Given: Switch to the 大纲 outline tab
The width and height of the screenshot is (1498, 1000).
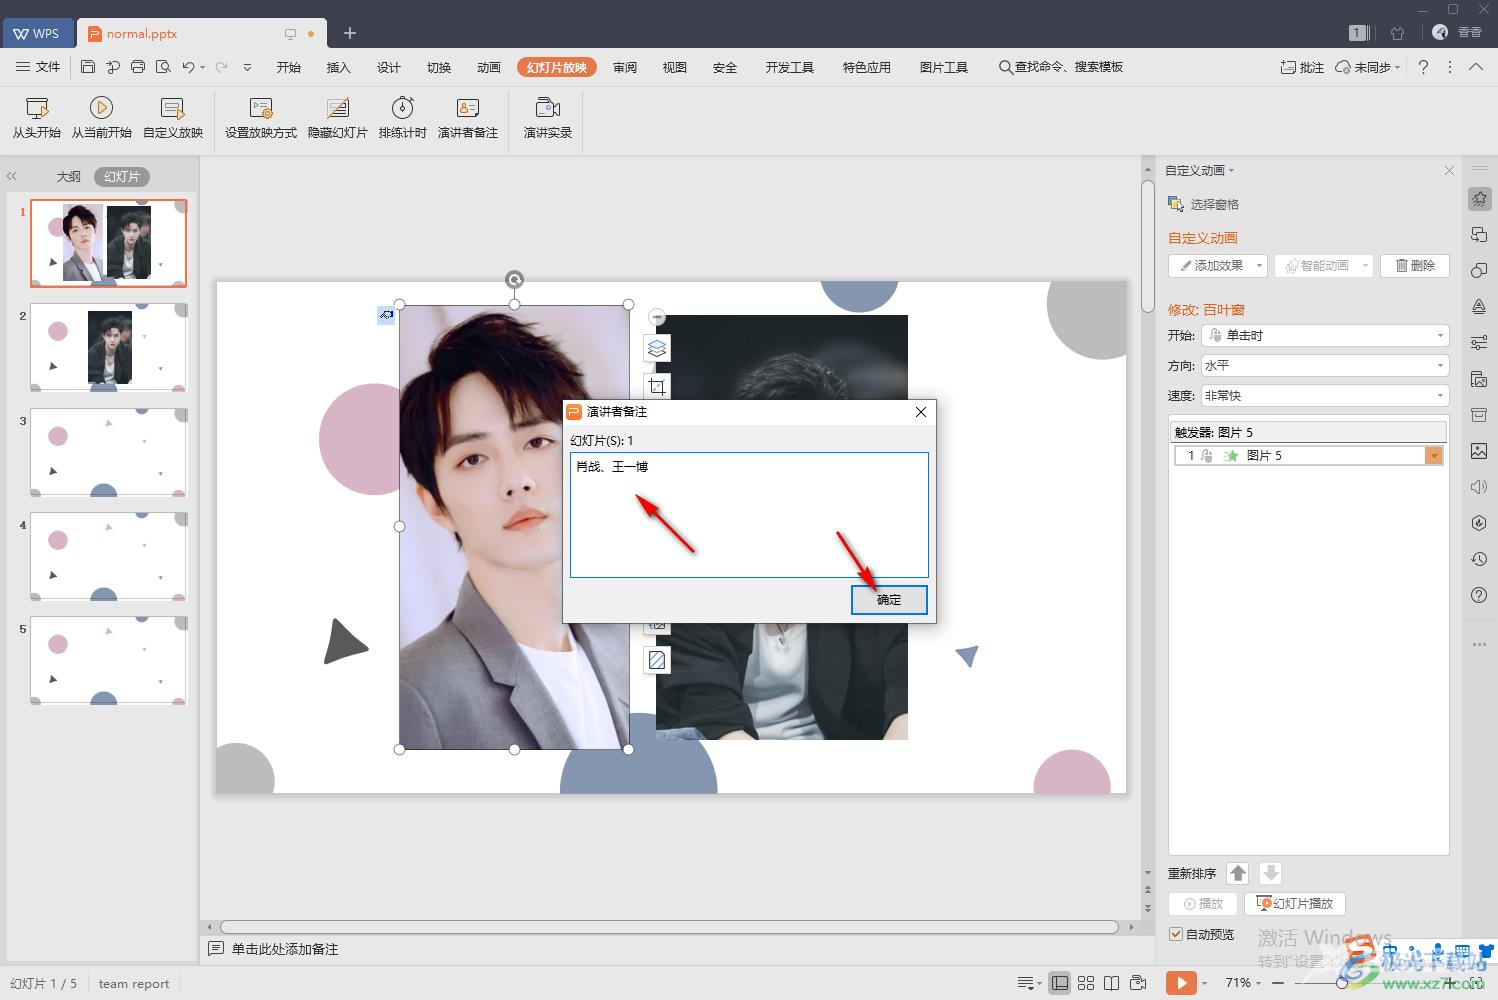Looking at the screenshot, I should (x=68, y=177).
